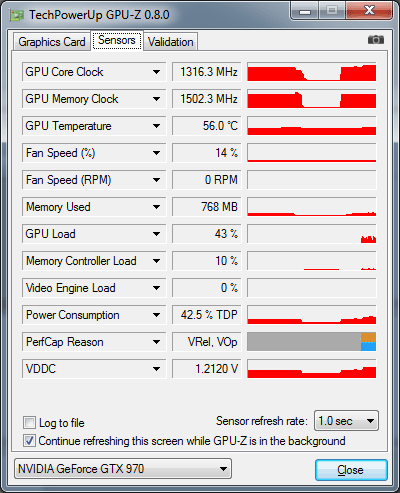Click the Close button
Screen dimensions: 400x493
(351, 470)
